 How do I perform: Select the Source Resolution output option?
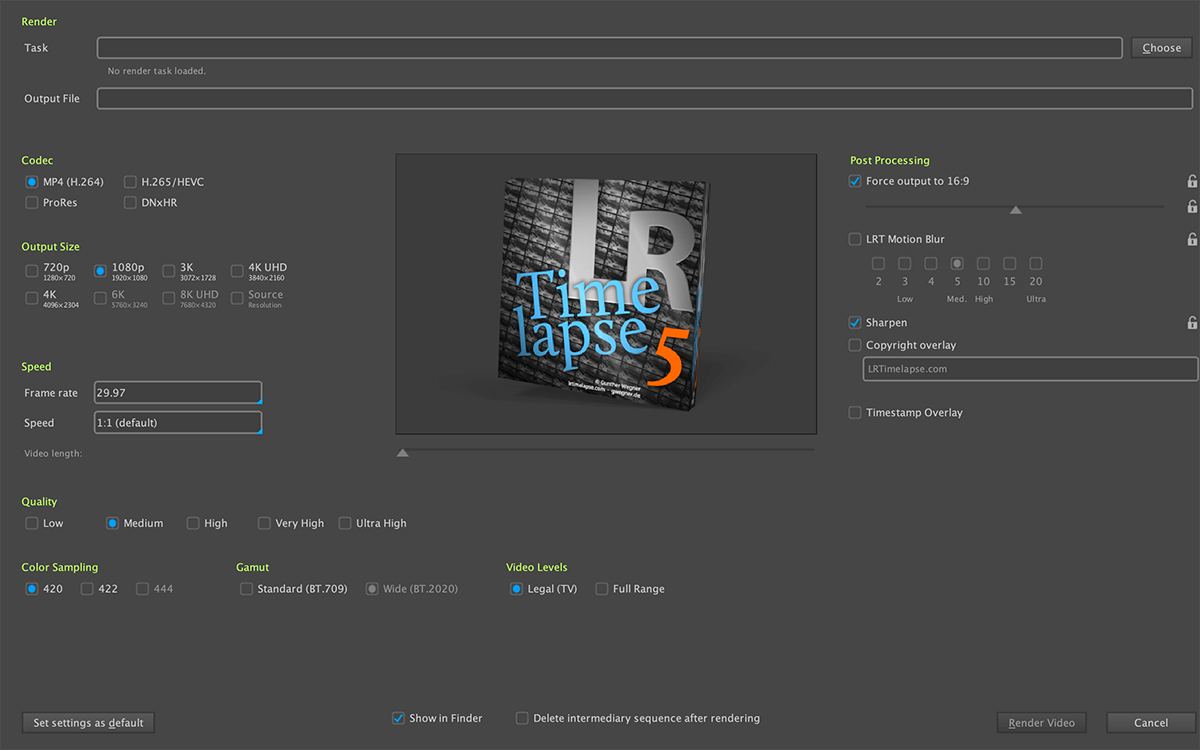coord(237,297)
